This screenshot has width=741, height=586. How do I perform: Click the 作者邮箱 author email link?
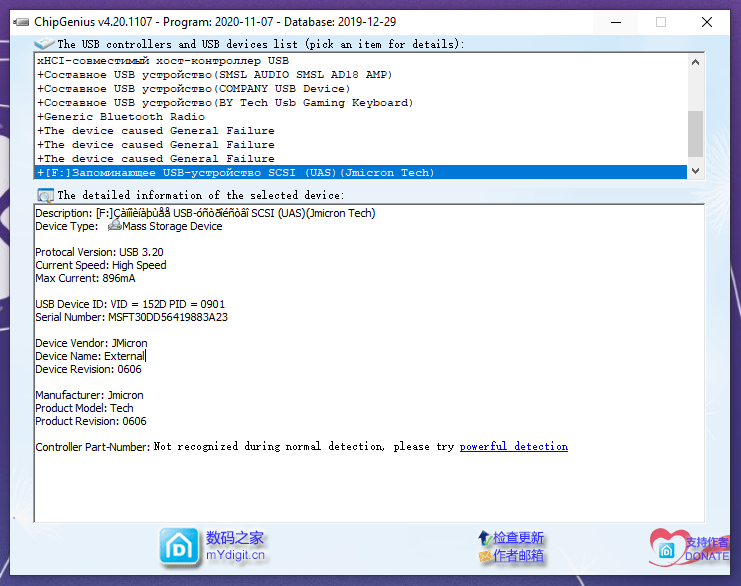[518, 556]
